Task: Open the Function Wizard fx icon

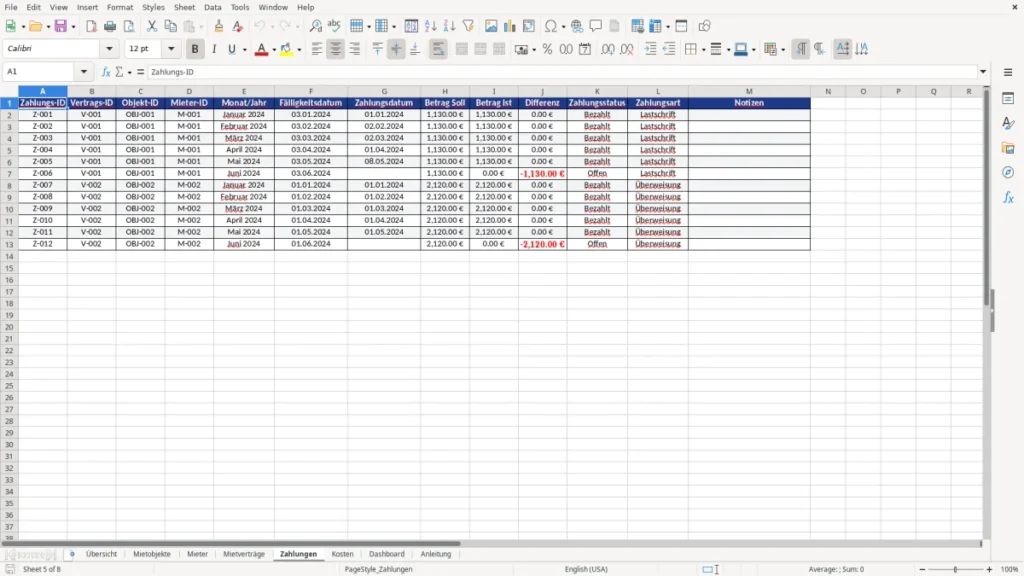Action: (x=106, y=72)
